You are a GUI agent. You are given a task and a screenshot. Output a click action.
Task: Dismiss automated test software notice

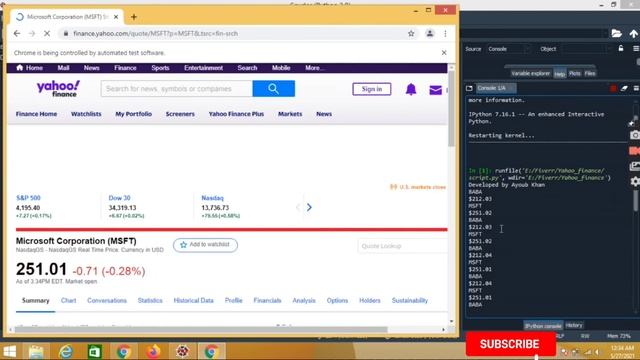[x=444, y=53]
